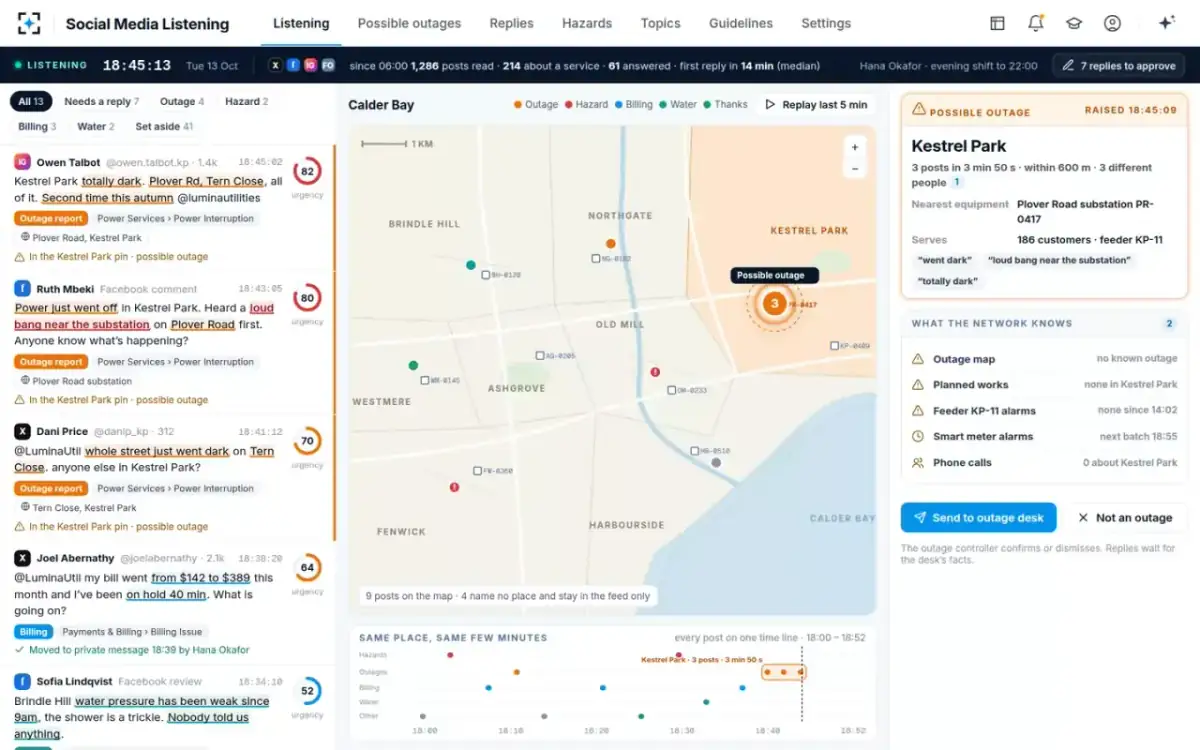Open the Replies tab
Screen dimensions: 1200x750
coord(511,23)
